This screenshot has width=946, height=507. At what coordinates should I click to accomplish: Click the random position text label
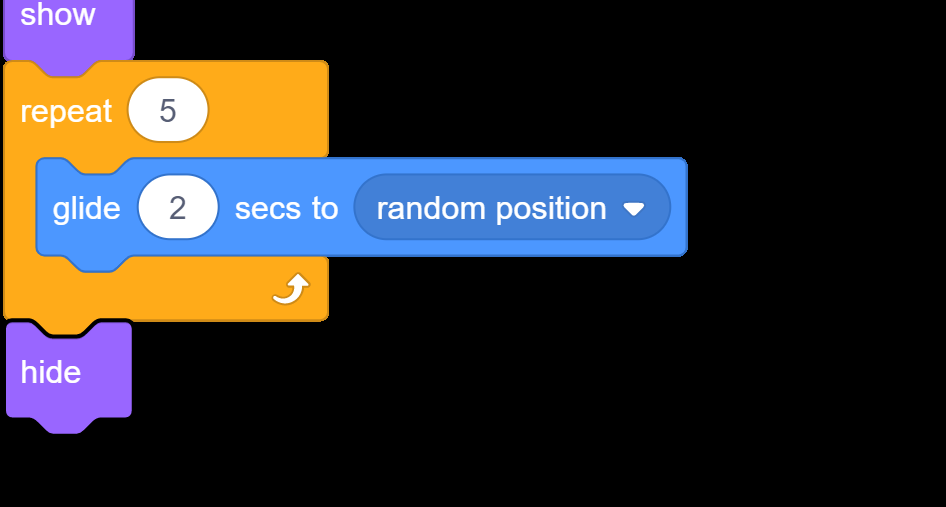click(x=491, y=209)
